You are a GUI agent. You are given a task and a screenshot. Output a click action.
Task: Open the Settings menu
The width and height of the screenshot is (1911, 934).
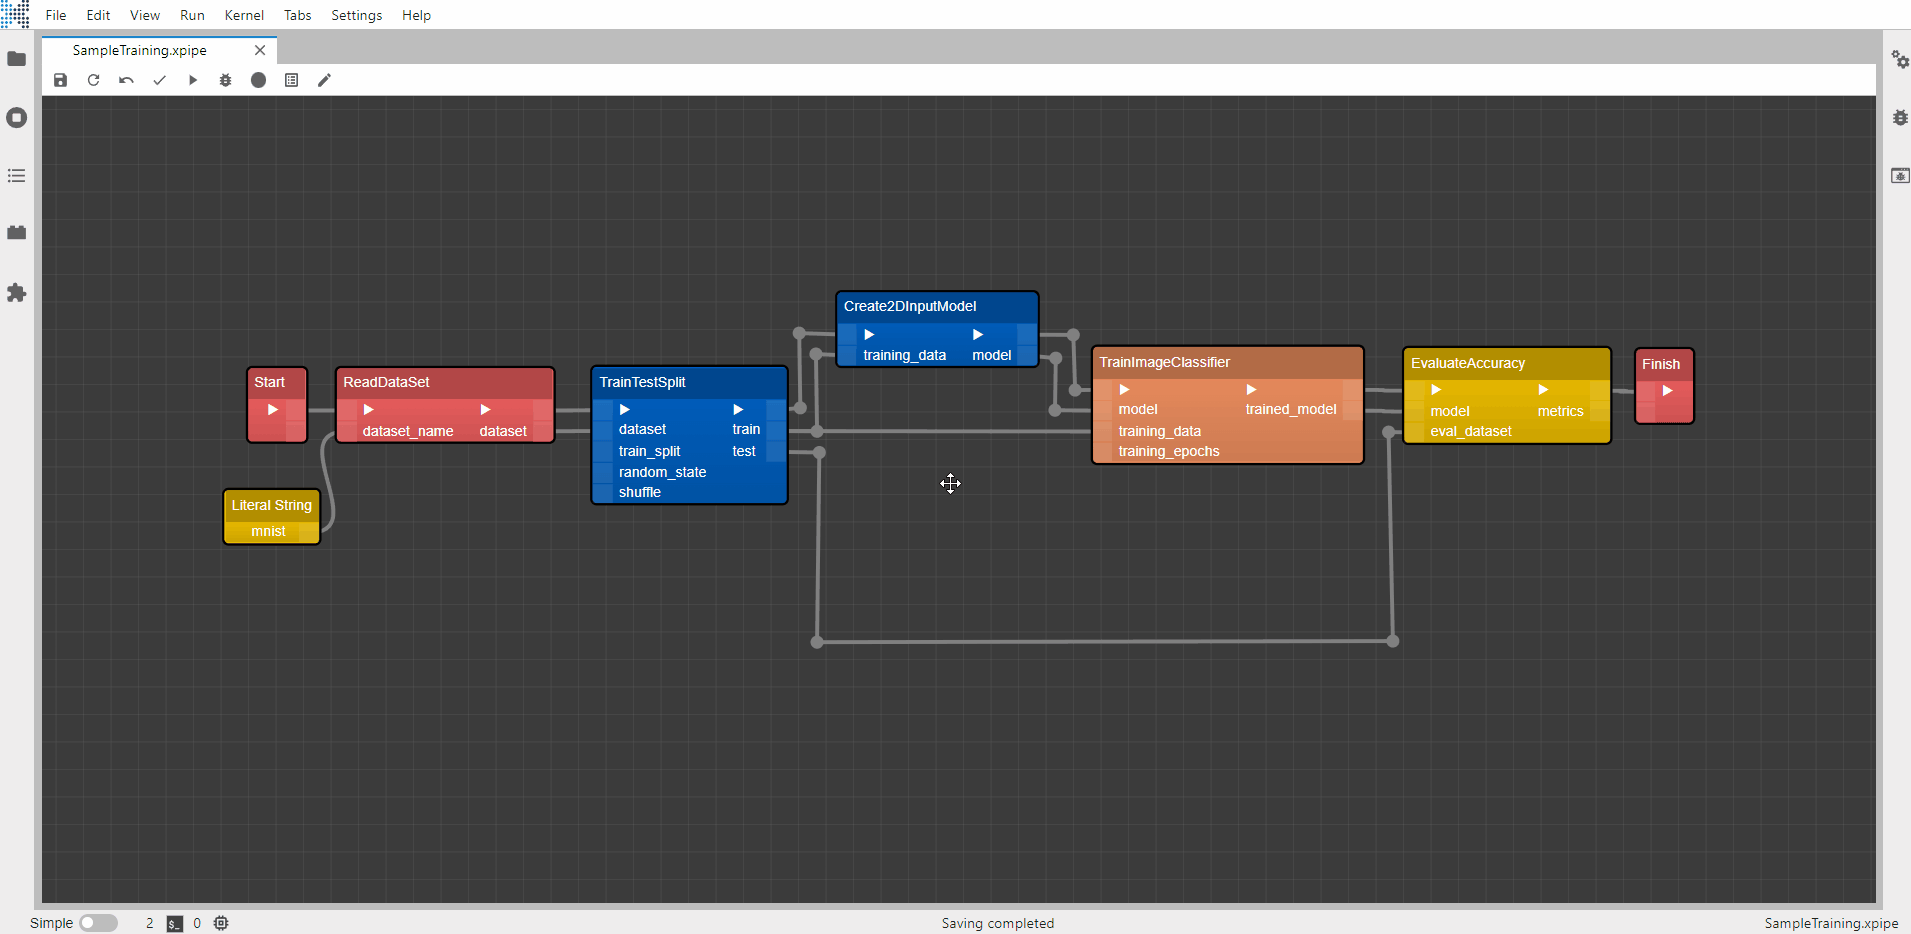point(356,15)
